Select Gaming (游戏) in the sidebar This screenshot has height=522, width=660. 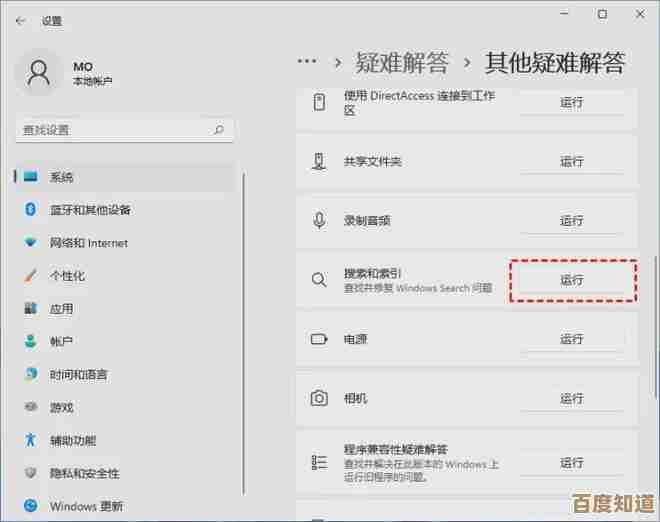[61, 408]
